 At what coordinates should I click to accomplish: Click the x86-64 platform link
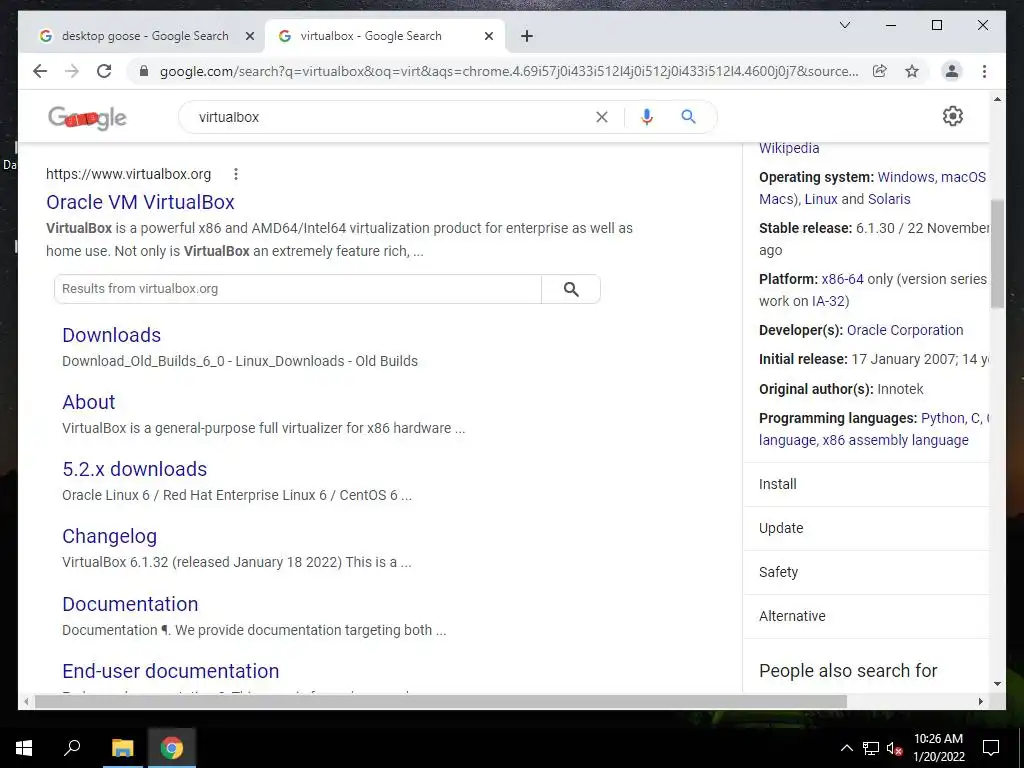click(x=842, y=279)
